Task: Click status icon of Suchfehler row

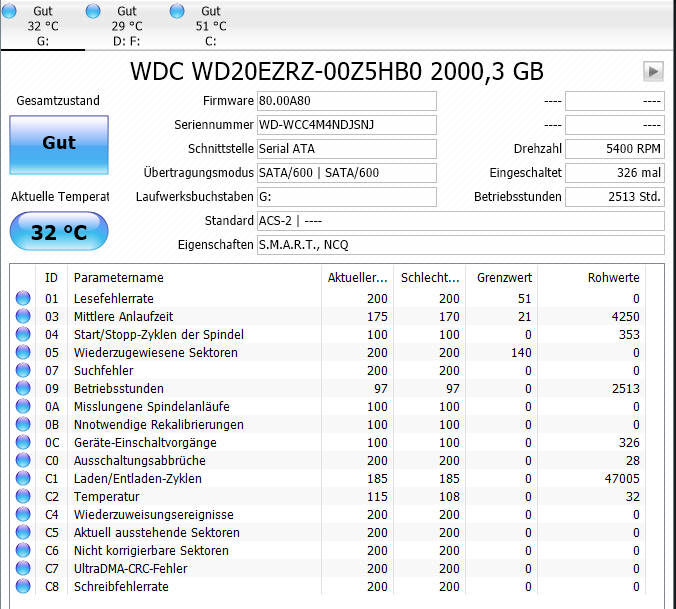Action: (23, 370)
